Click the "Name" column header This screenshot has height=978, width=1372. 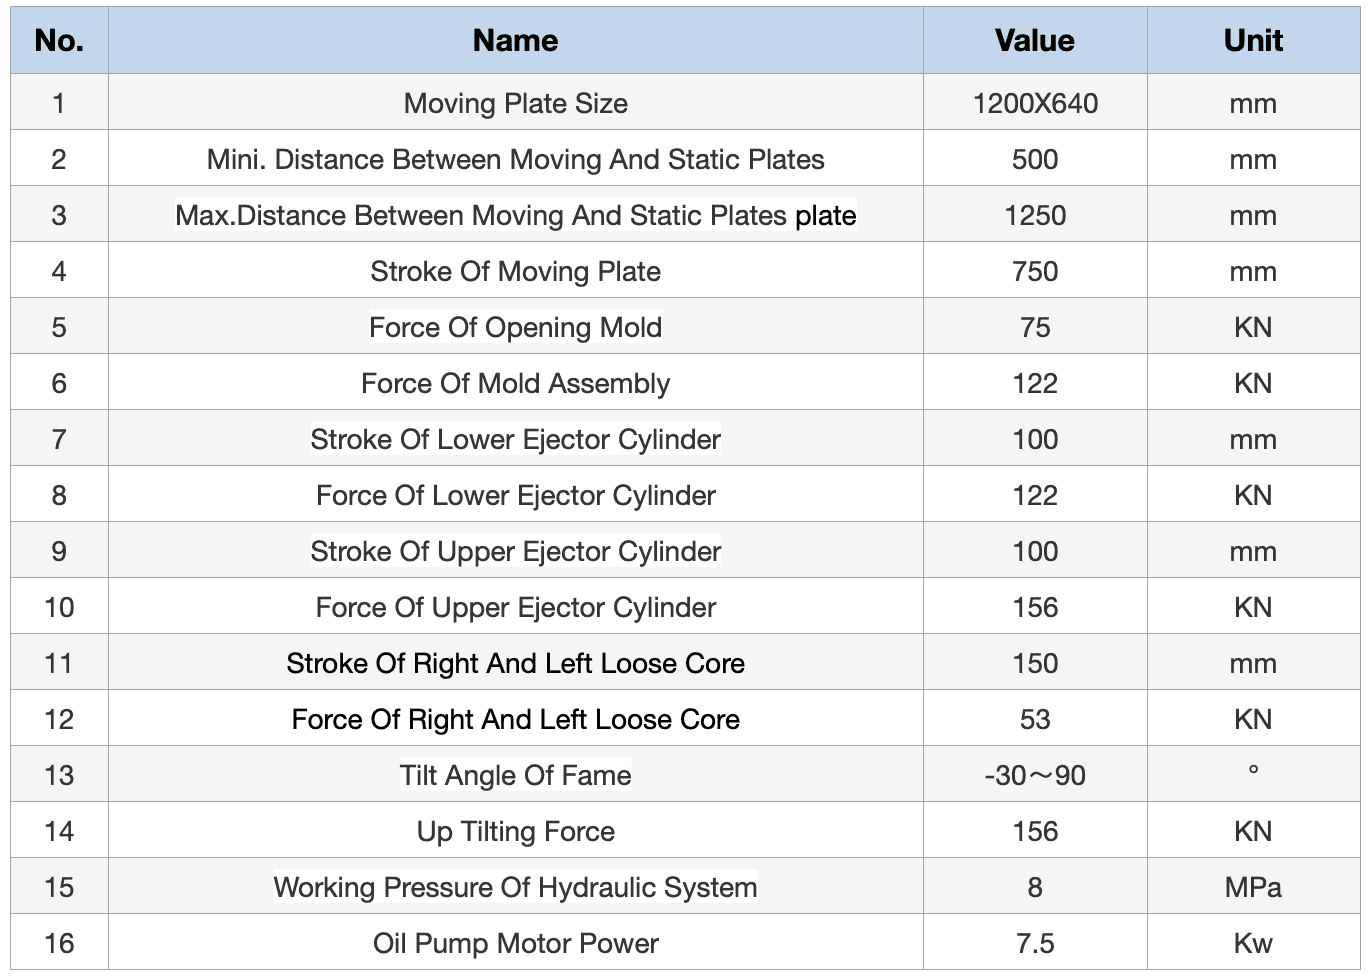[x=515, y=41]
